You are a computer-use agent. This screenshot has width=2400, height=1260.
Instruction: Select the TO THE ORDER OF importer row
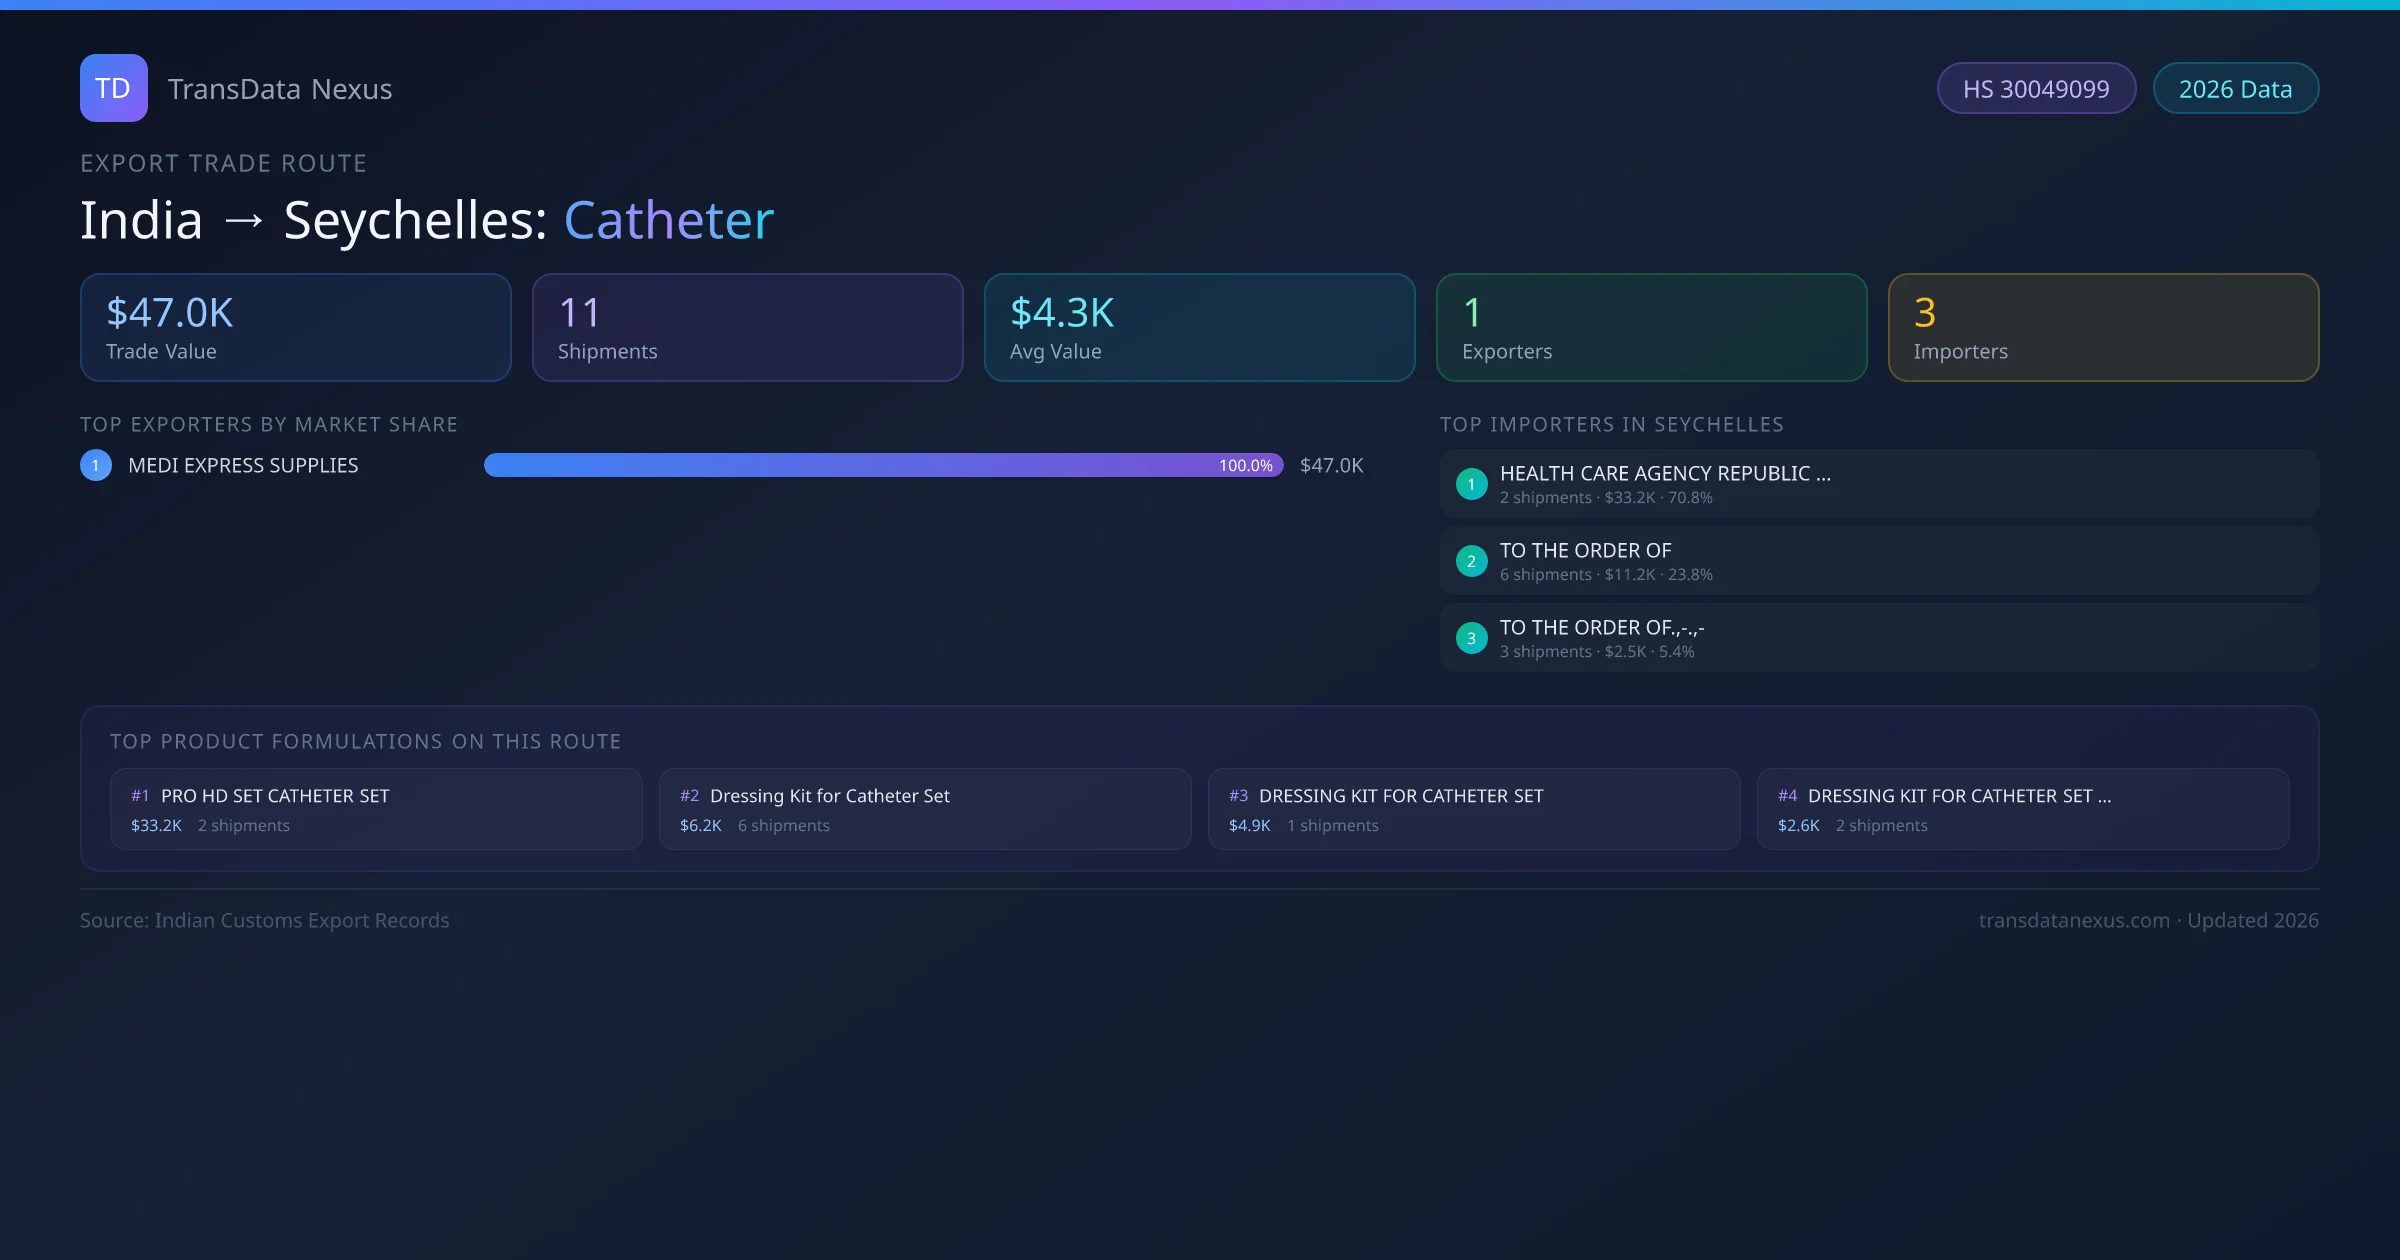[x=1878, y=561]
